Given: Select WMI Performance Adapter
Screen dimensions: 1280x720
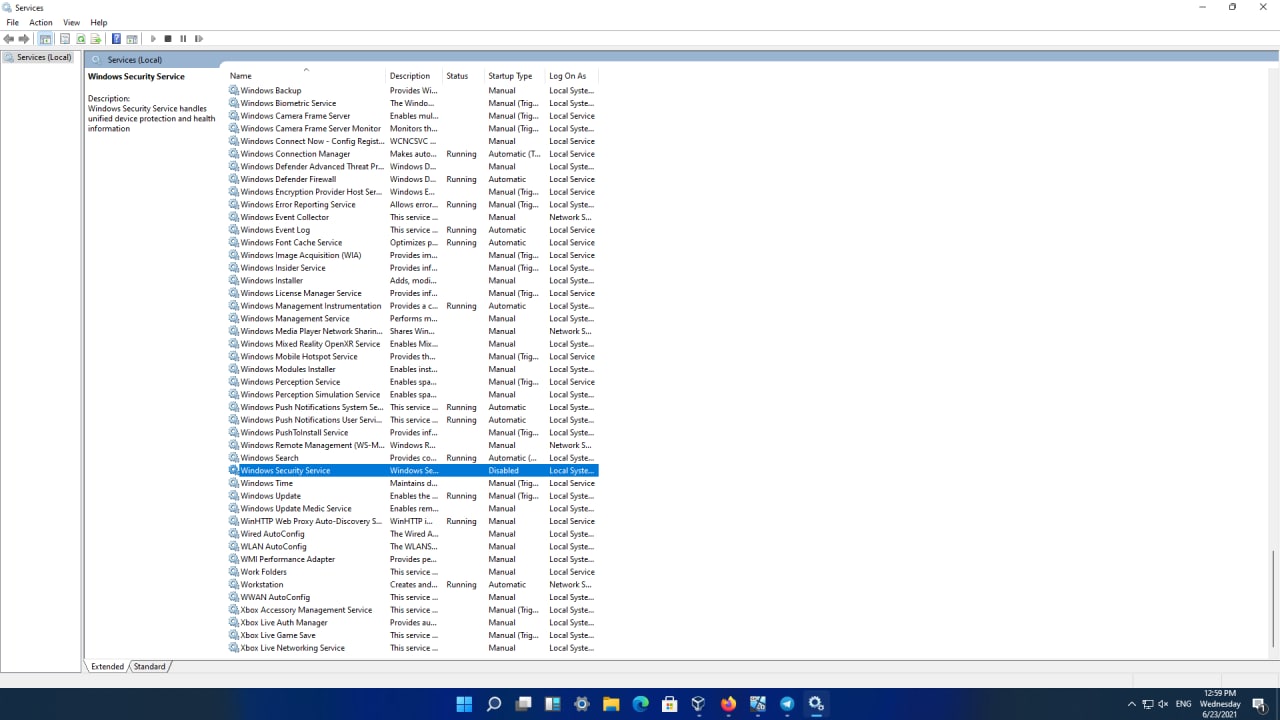Looking at the screenshot, I should click(288, 560).
